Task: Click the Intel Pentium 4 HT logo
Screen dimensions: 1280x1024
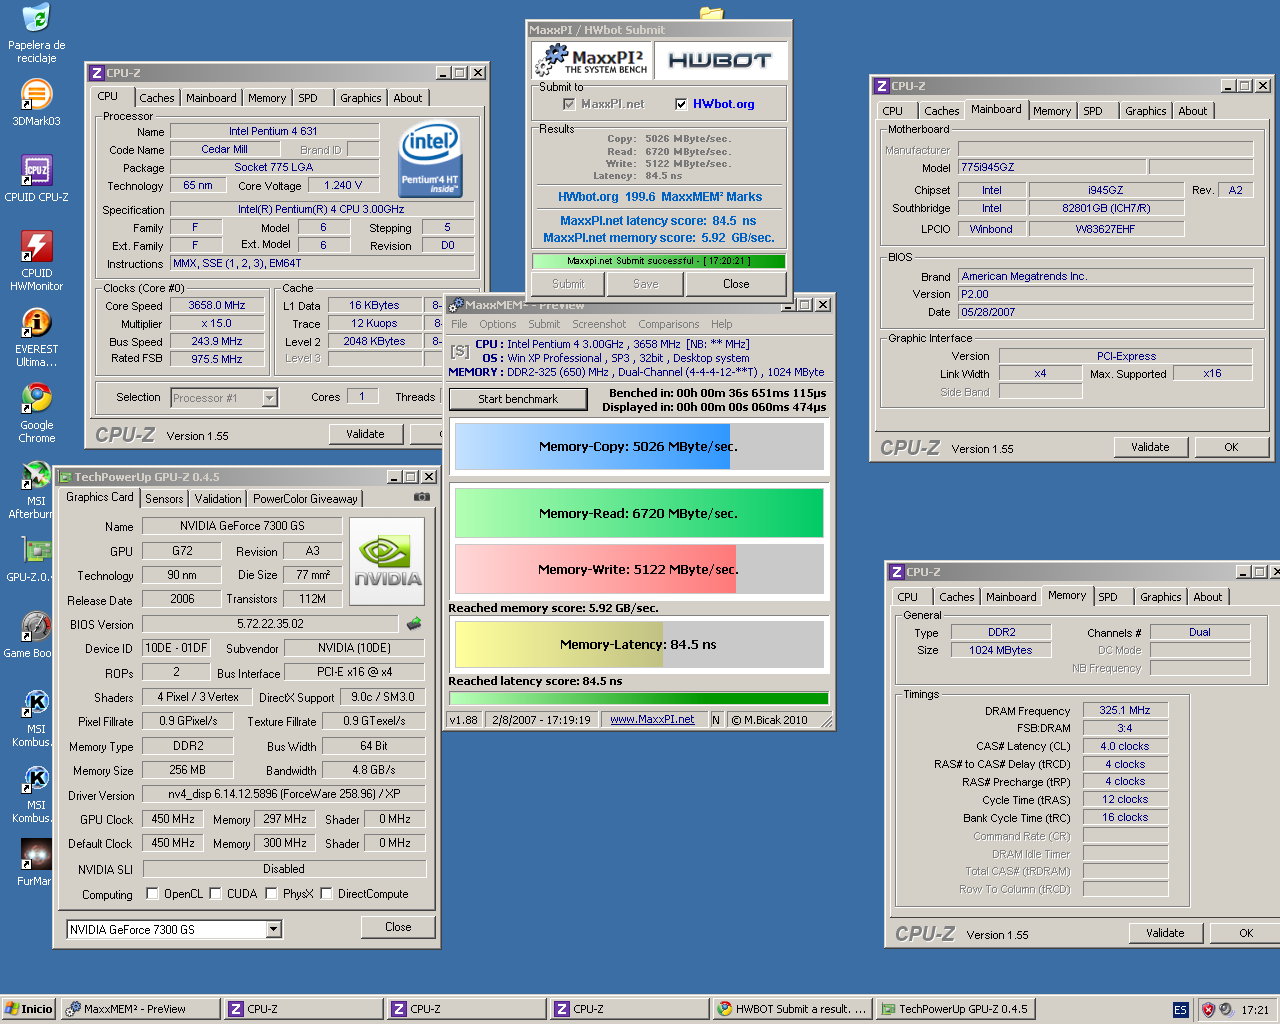Action: click(430, 160)
